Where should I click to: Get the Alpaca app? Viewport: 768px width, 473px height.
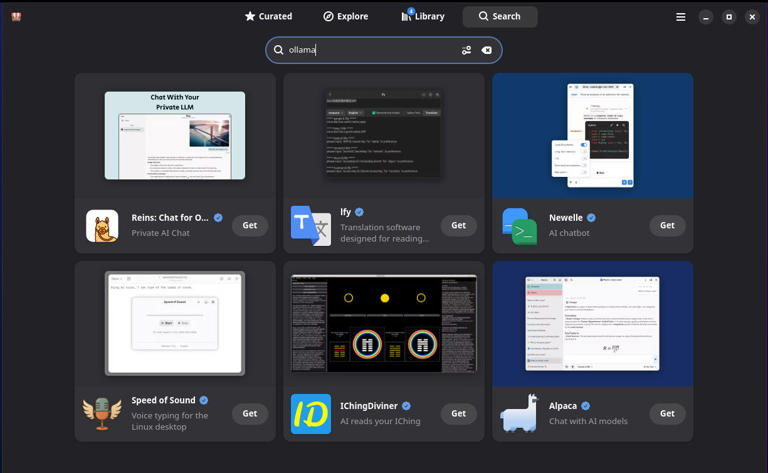(667, 413)
